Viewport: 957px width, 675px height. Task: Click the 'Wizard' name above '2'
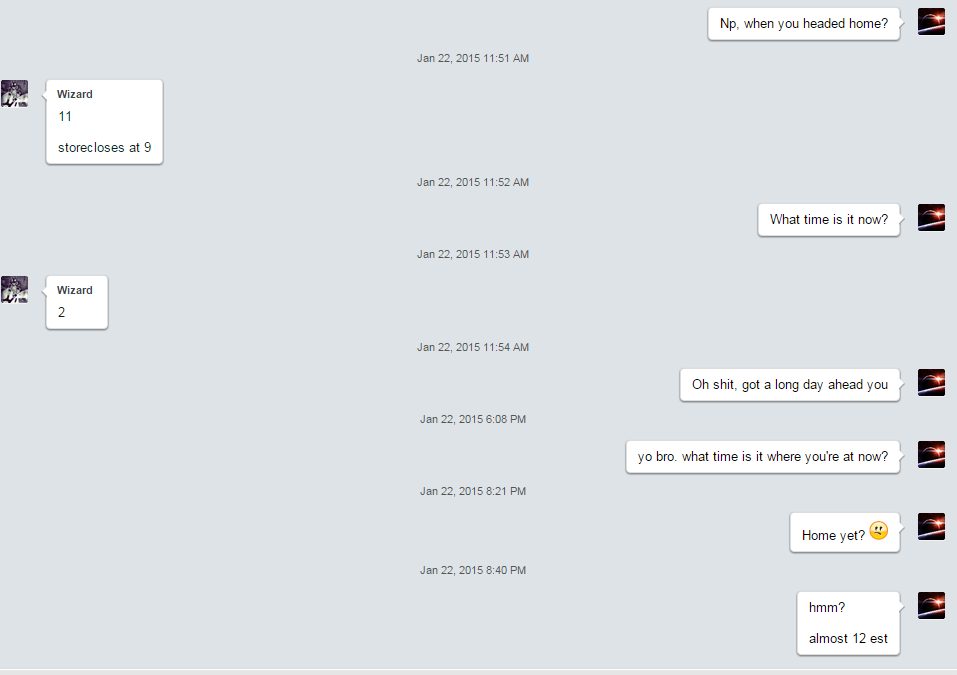[74, 290]
